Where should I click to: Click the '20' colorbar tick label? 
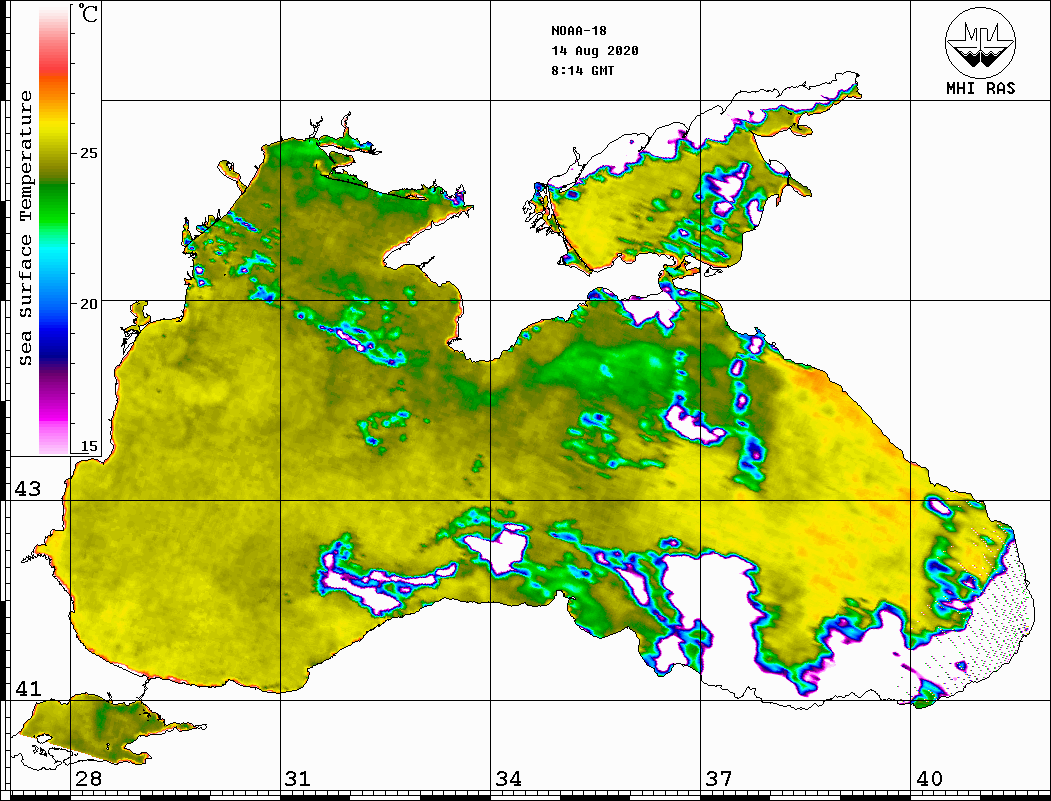[x=88, y=304]
